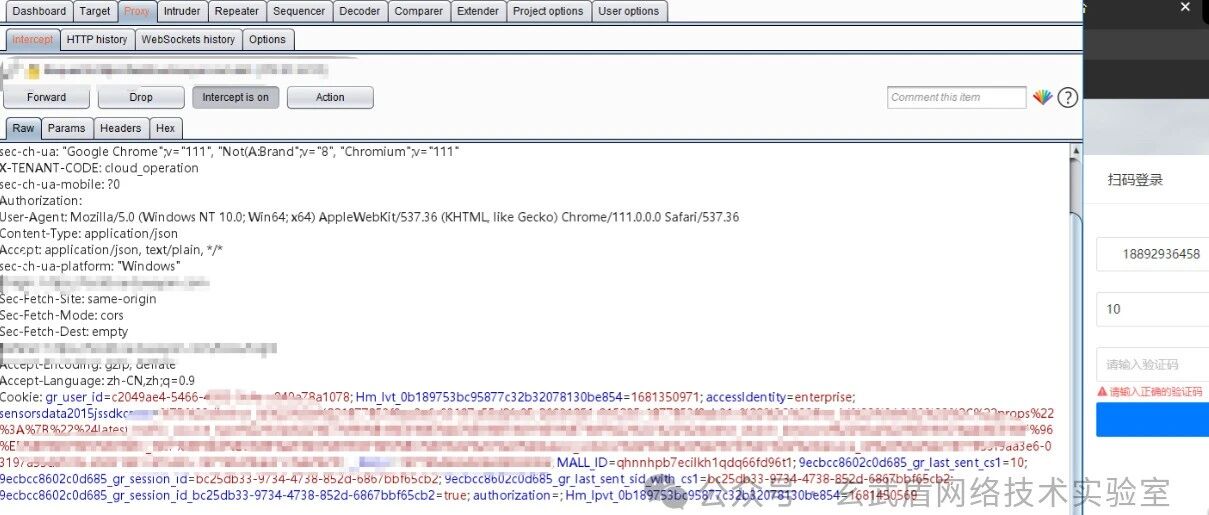Click the Authorization: header line
This screenshot has height=515, width=1209.
(41, 200)
